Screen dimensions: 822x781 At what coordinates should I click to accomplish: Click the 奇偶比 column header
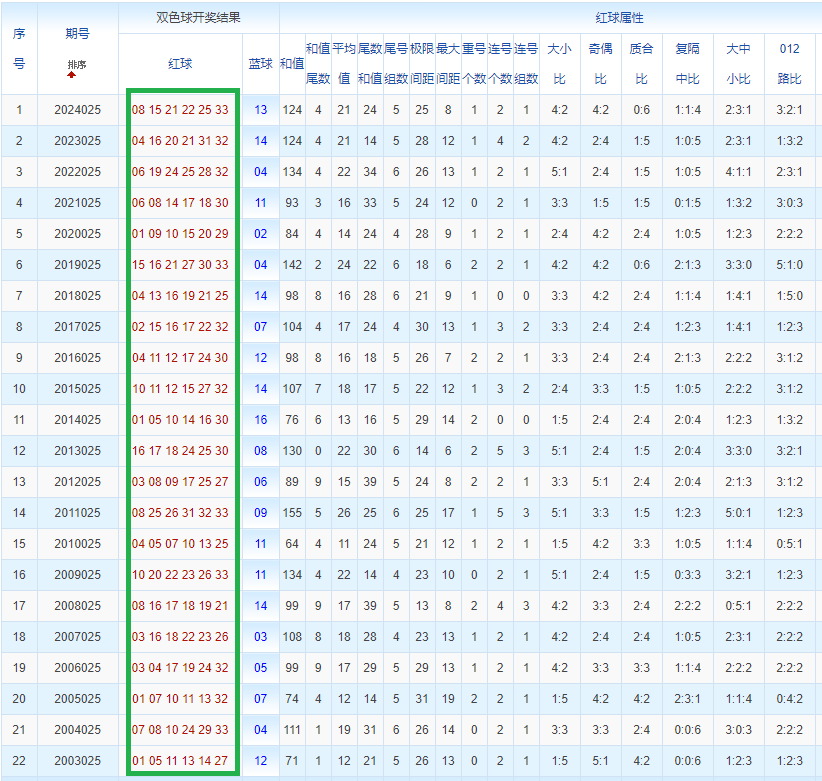600,63
